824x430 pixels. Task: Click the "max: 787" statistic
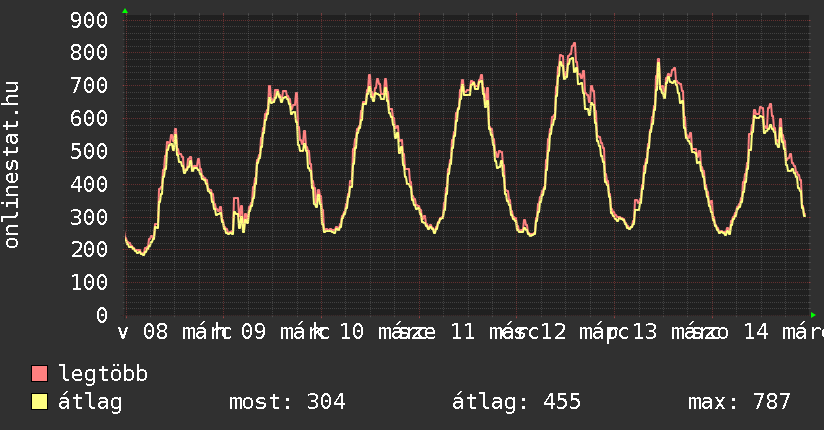pyautogui.click(x=739, y=402)
